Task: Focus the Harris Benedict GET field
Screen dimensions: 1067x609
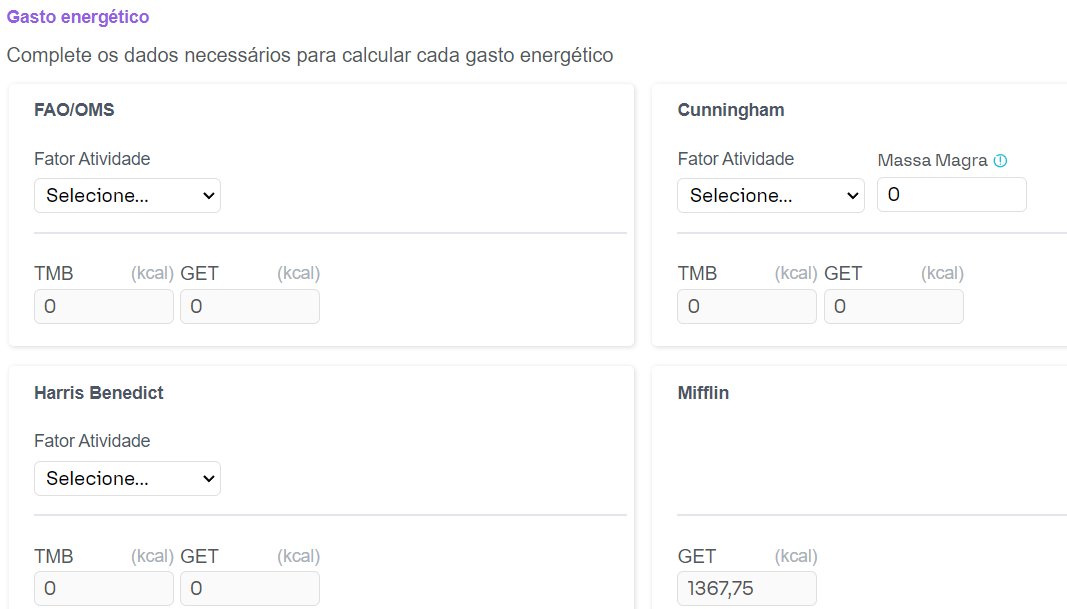Action: (x=250, y=589)
